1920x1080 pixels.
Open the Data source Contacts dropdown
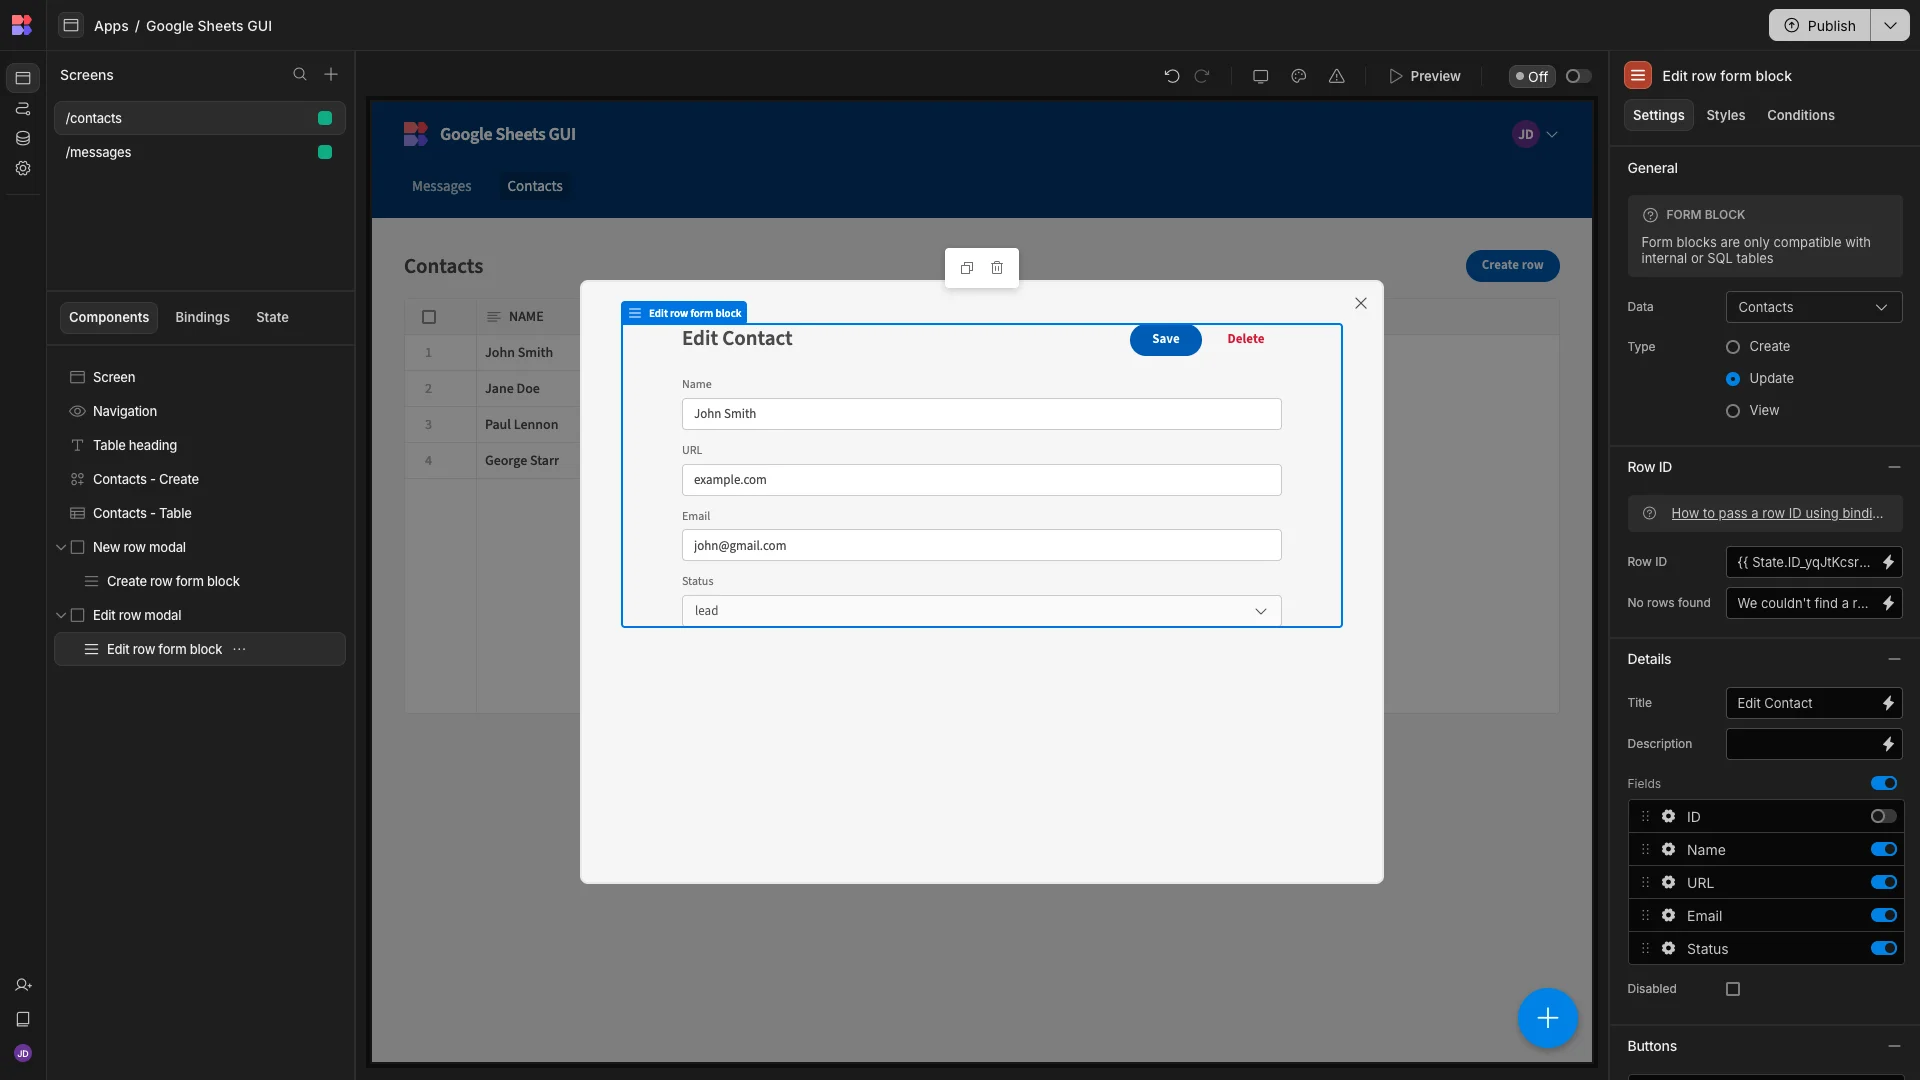(1814, 307)
